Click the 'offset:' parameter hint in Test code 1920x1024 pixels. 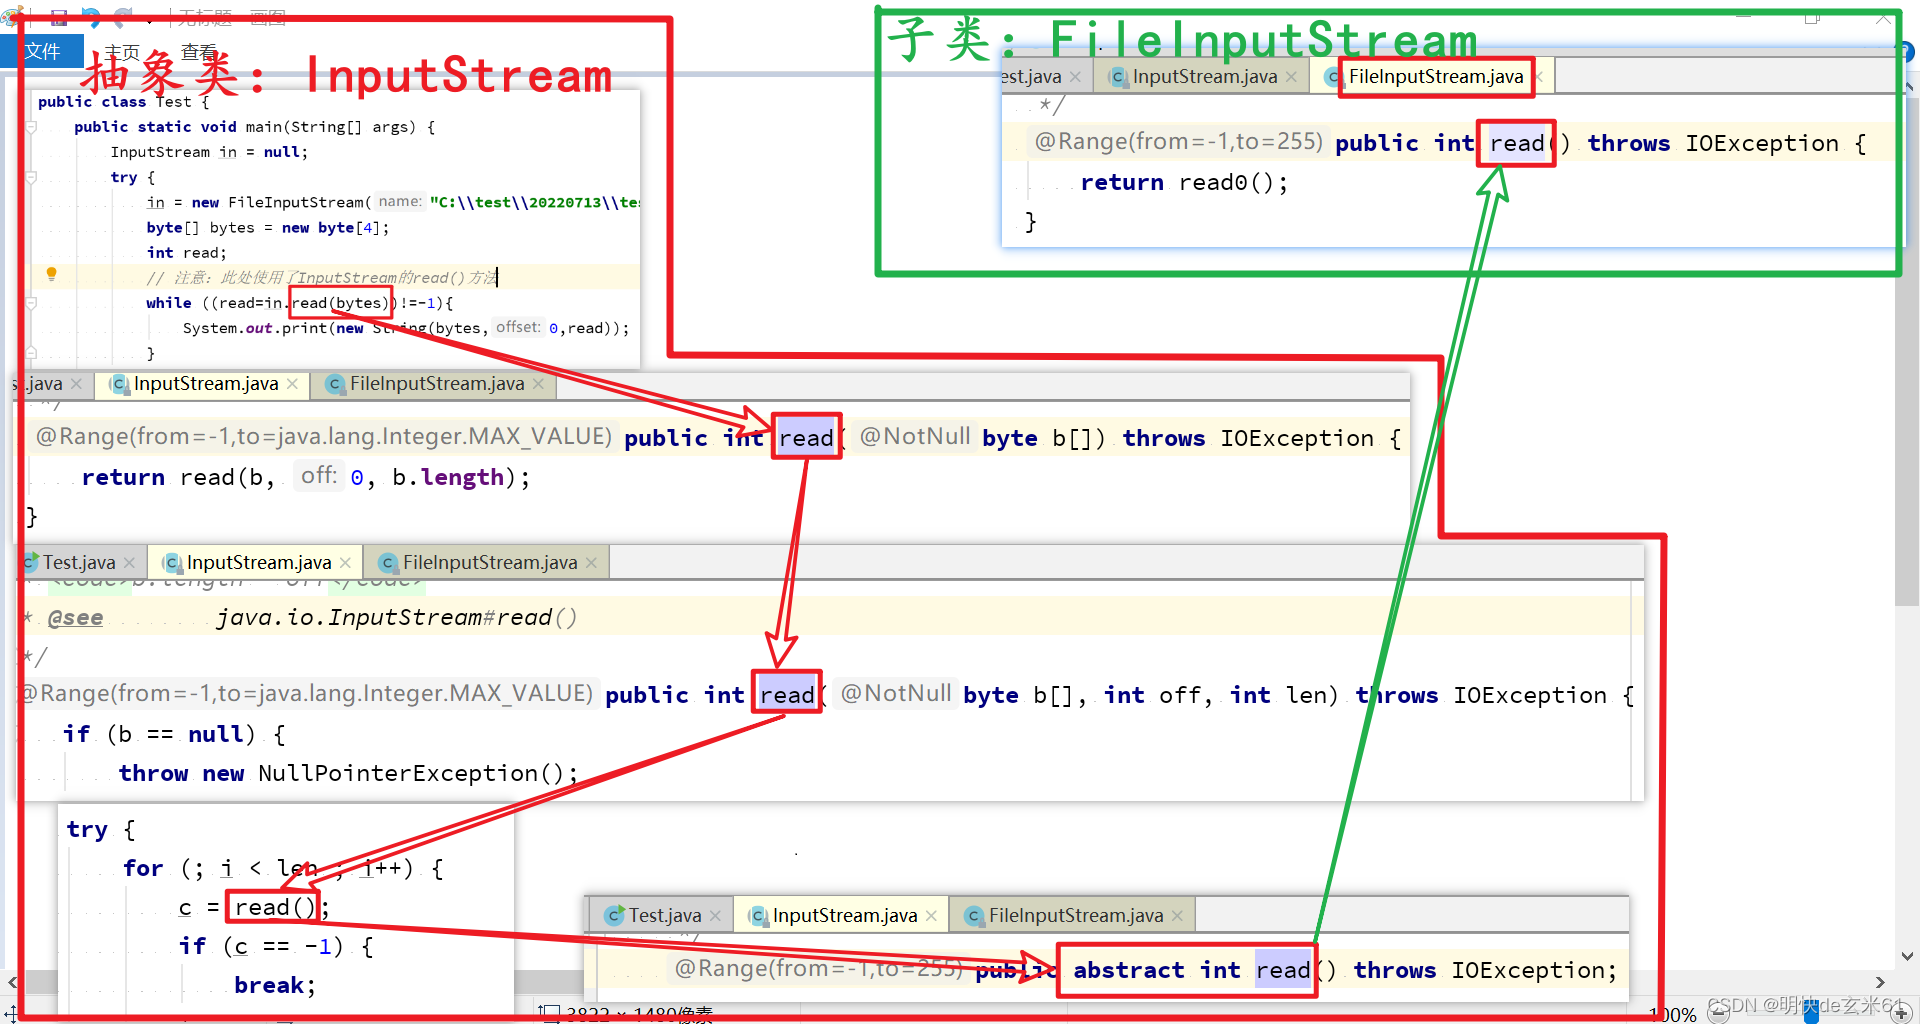click(x=518, y=327)
